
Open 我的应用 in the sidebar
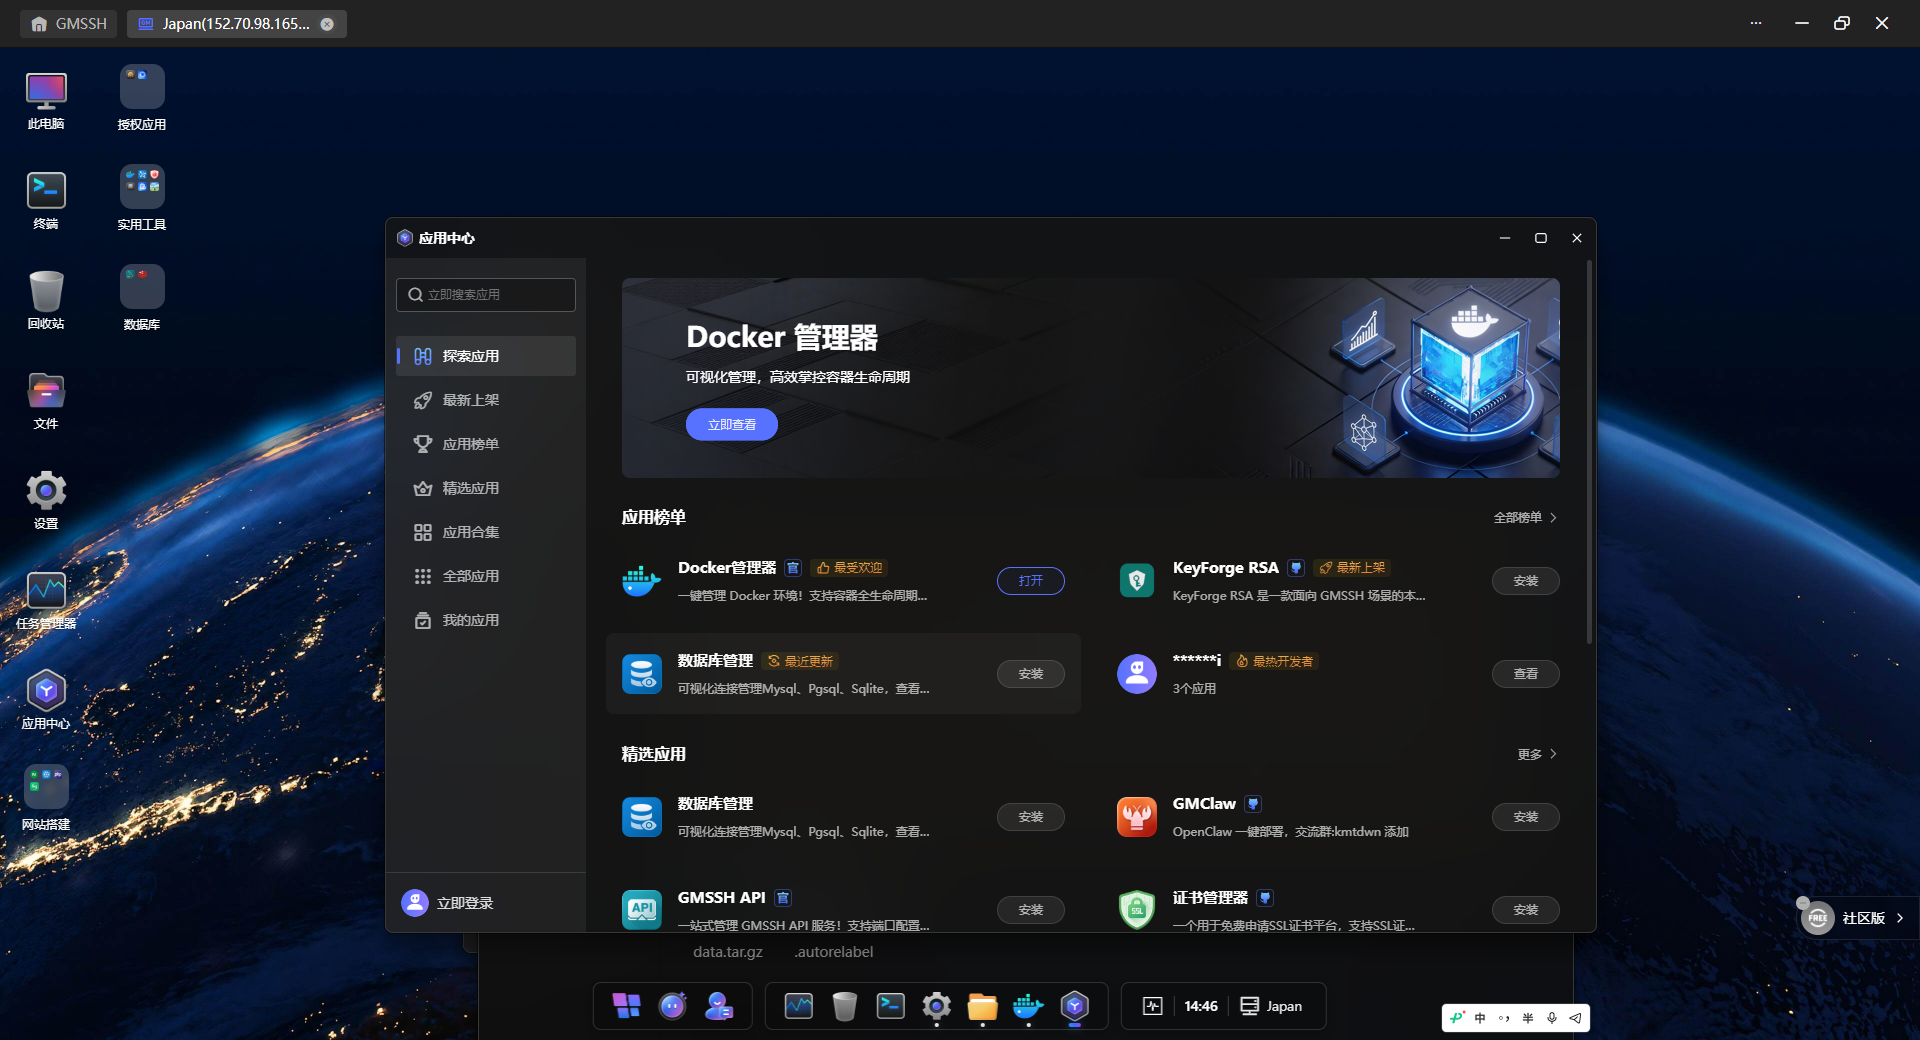(486, 620)
